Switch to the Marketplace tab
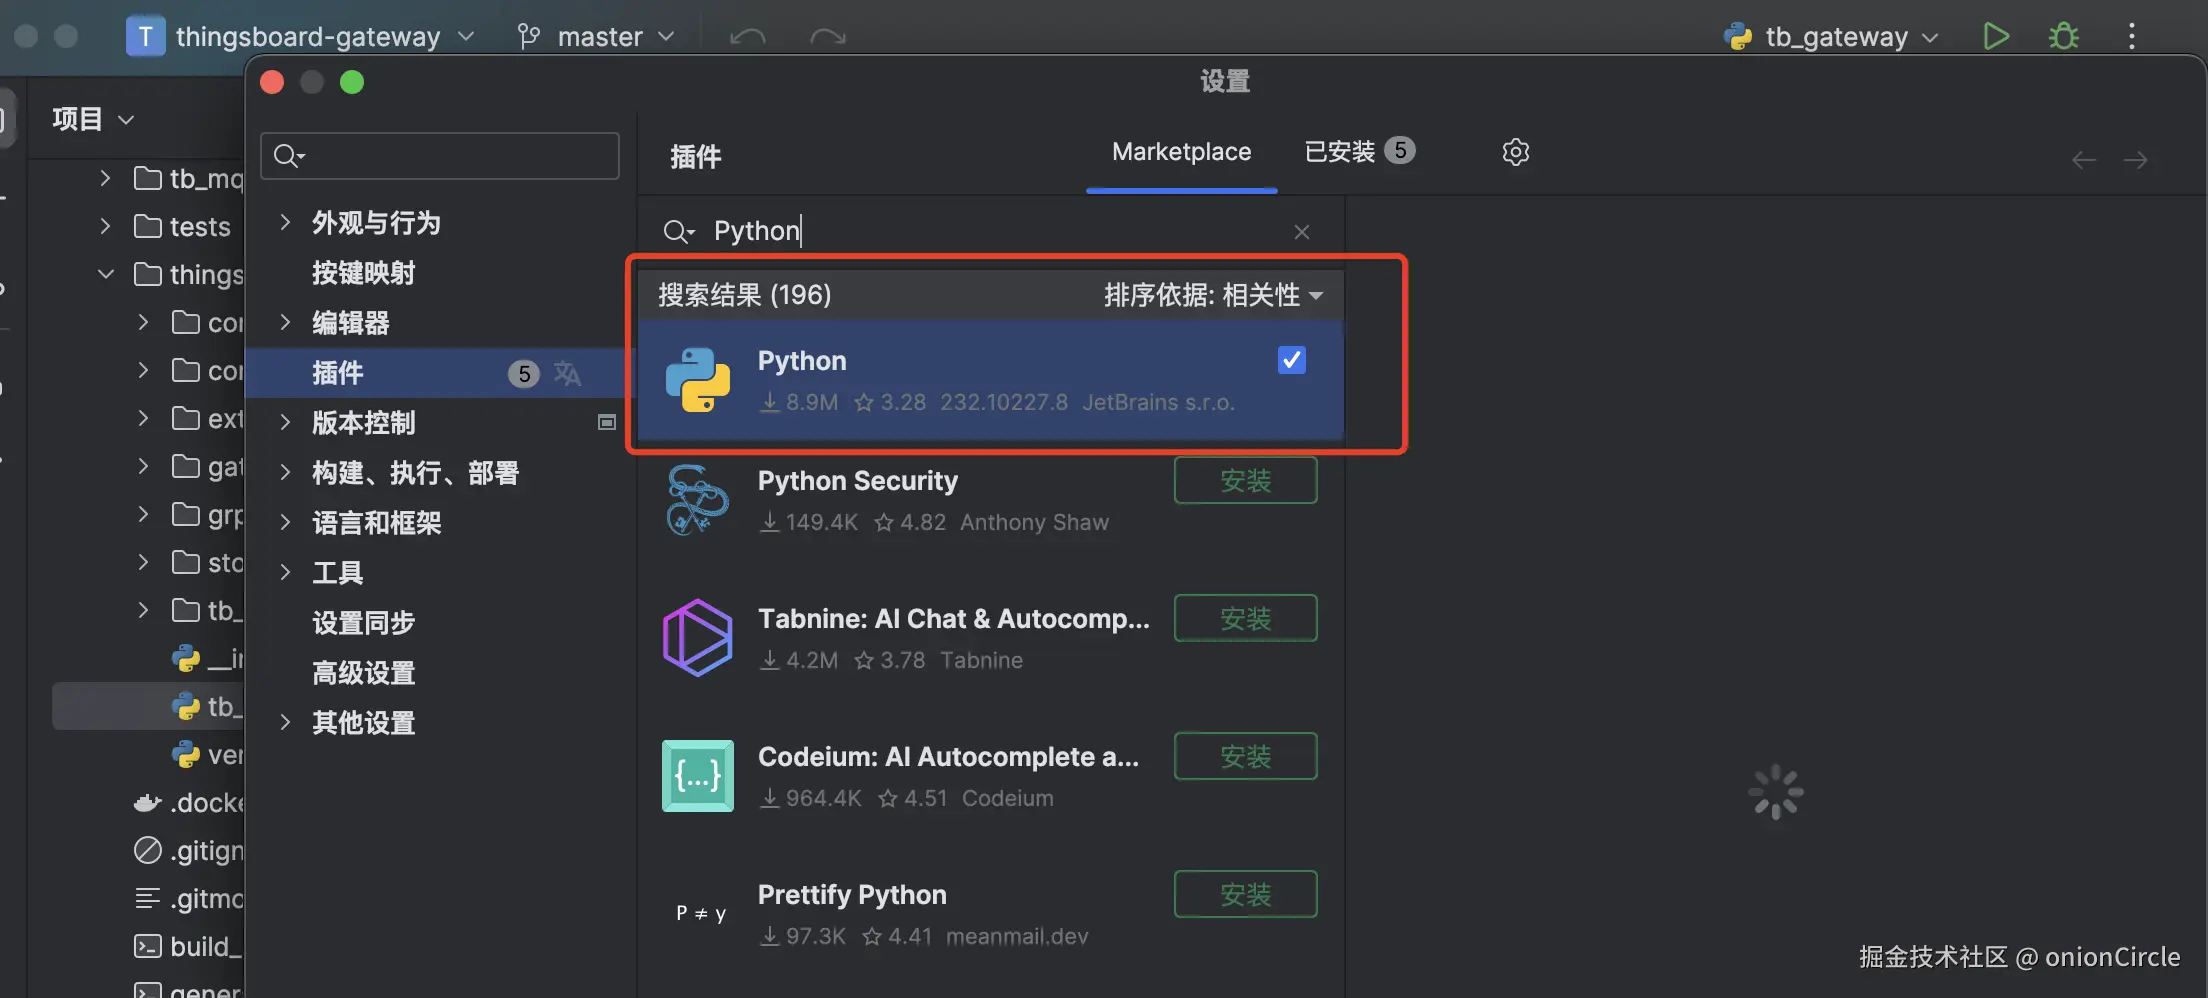2208x998 pixels. 1181,152
